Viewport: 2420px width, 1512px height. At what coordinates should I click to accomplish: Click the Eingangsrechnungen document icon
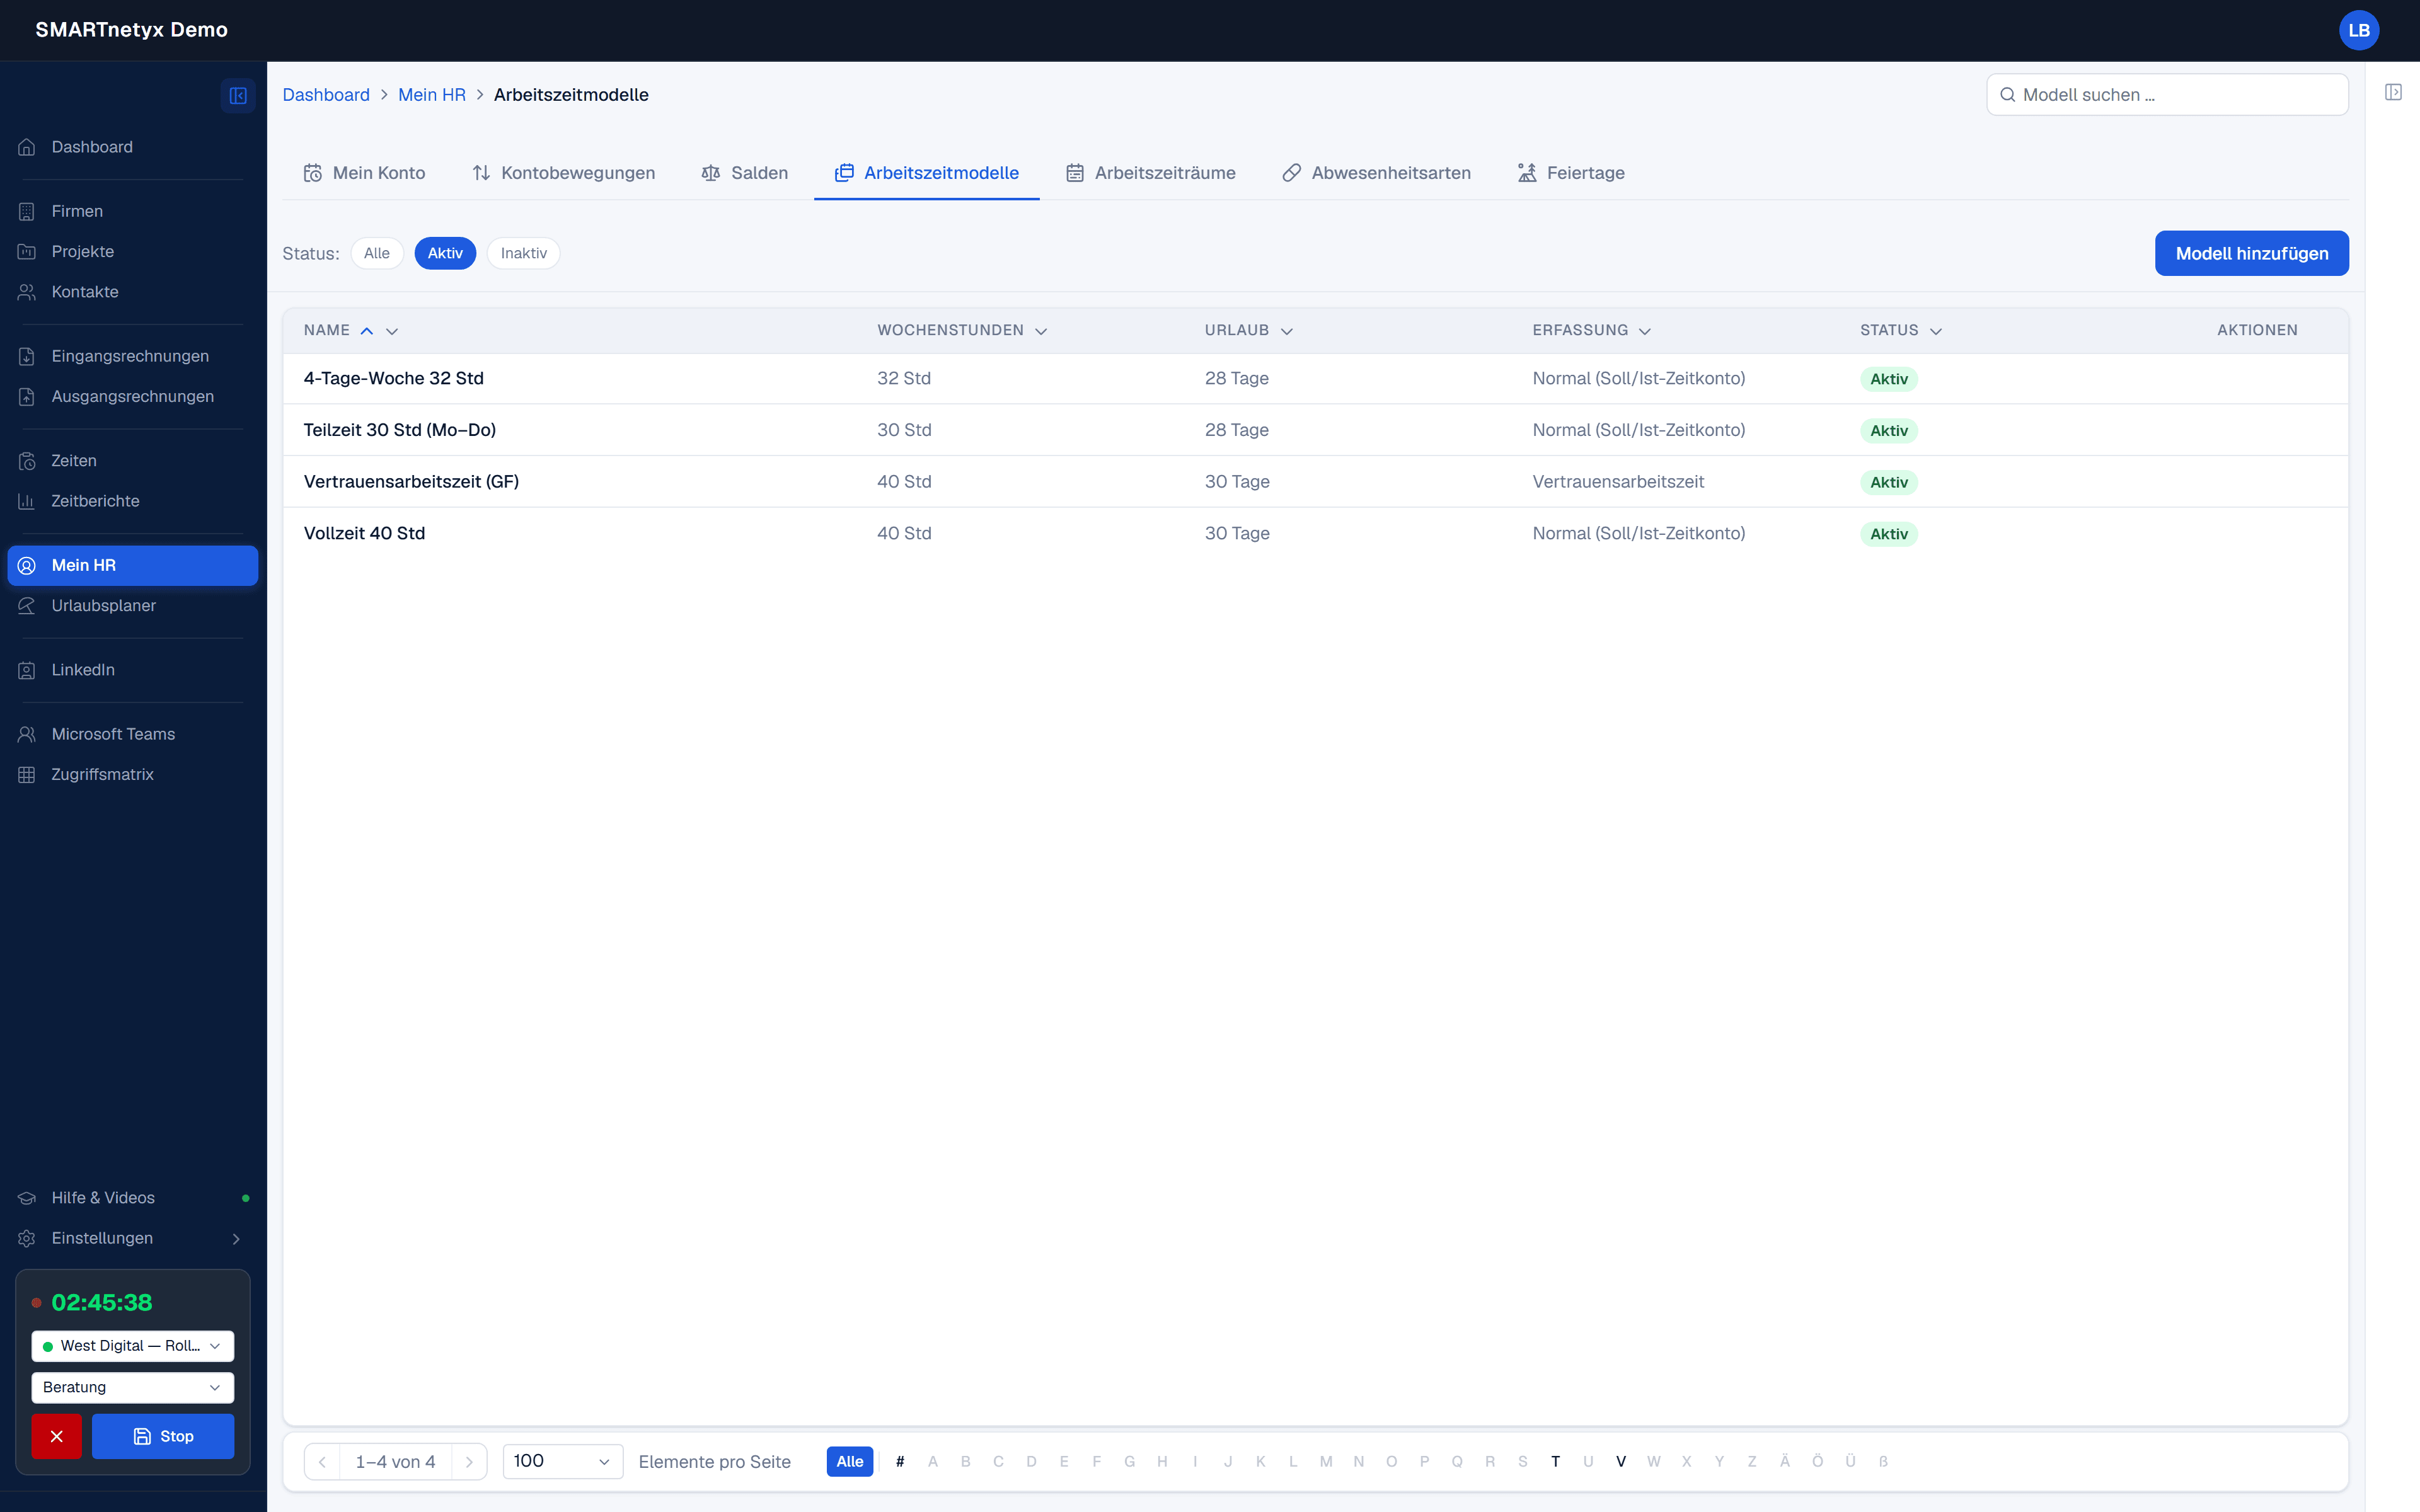click(27, 356)
